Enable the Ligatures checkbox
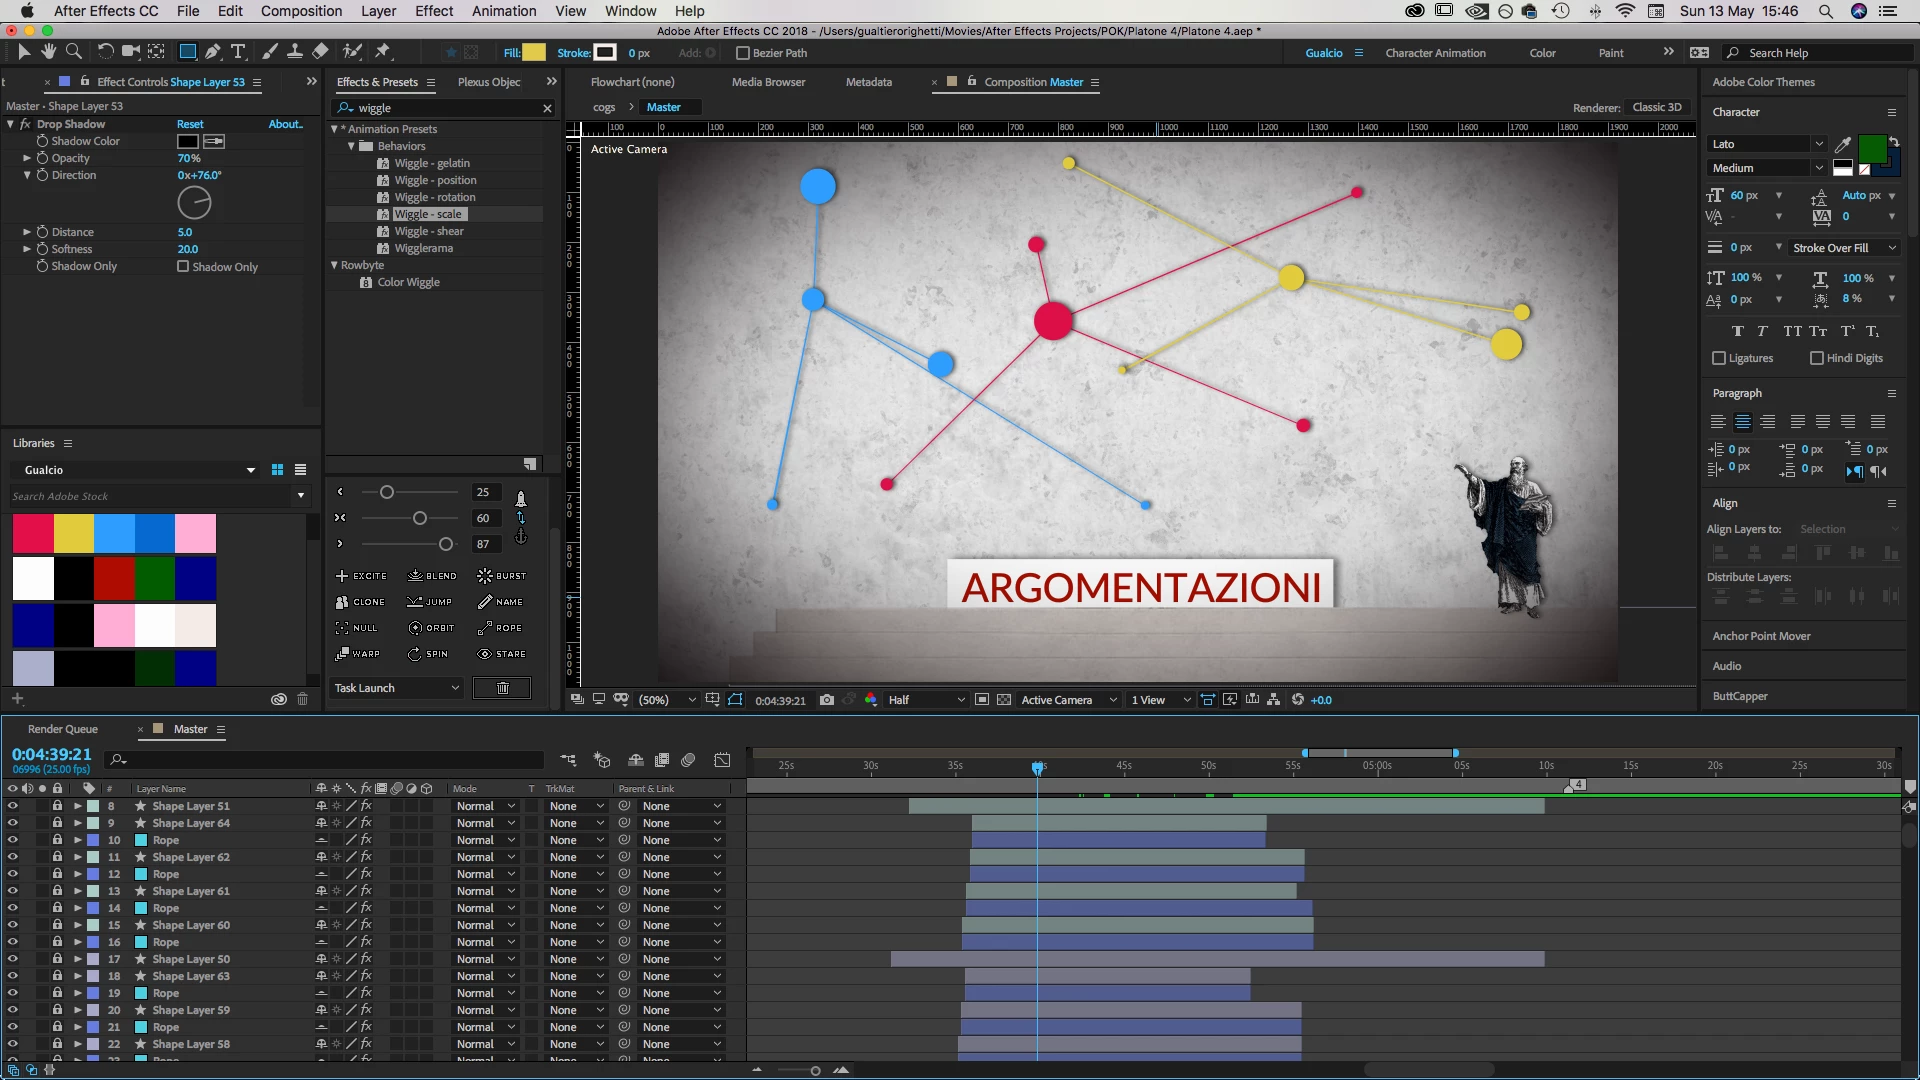The width and height of the screenshot is (1920, 1080). [1719, 358]
